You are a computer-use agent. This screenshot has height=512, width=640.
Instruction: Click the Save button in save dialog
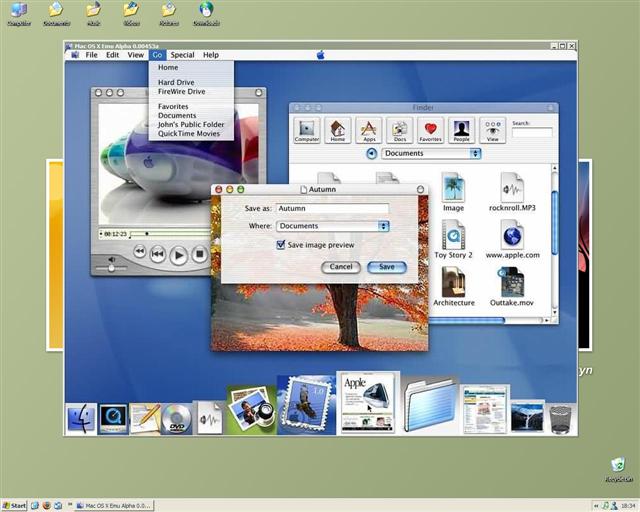(387, 267)
